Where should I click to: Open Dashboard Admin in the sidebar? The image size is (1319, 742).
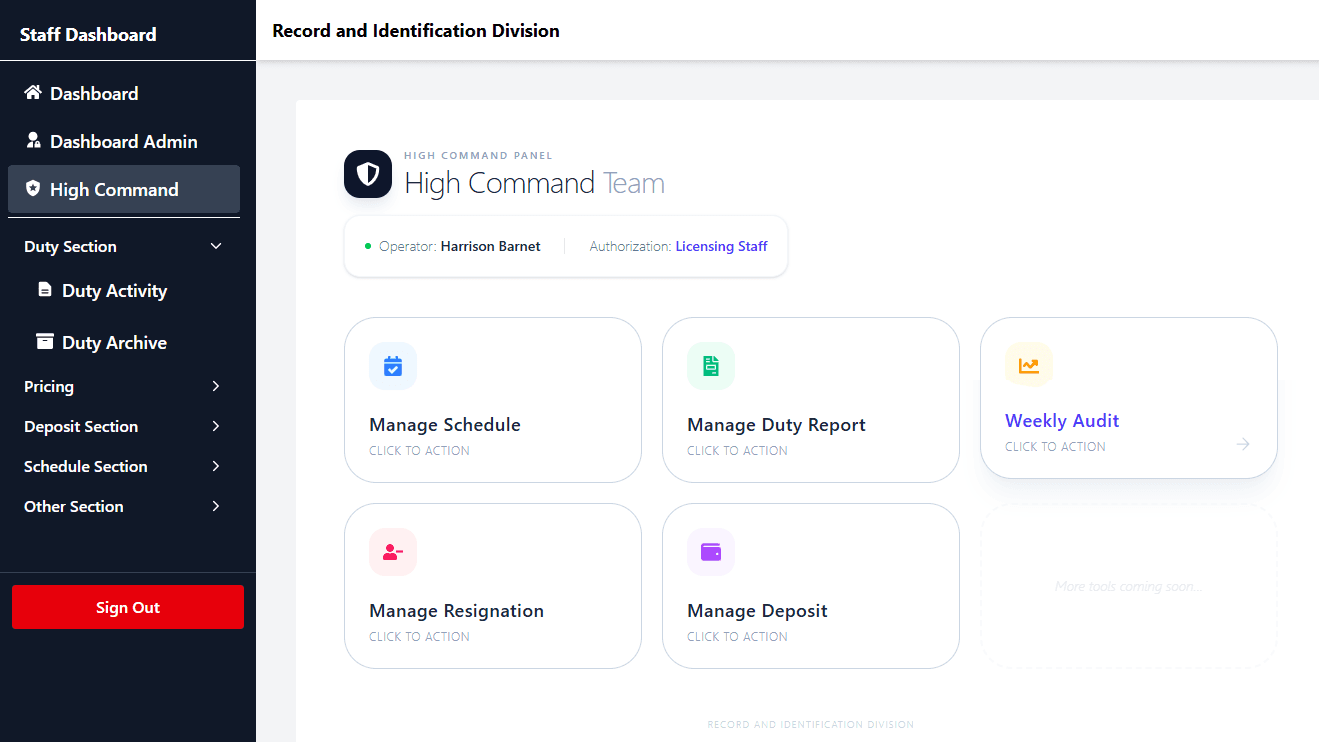[x=123, y=142]
